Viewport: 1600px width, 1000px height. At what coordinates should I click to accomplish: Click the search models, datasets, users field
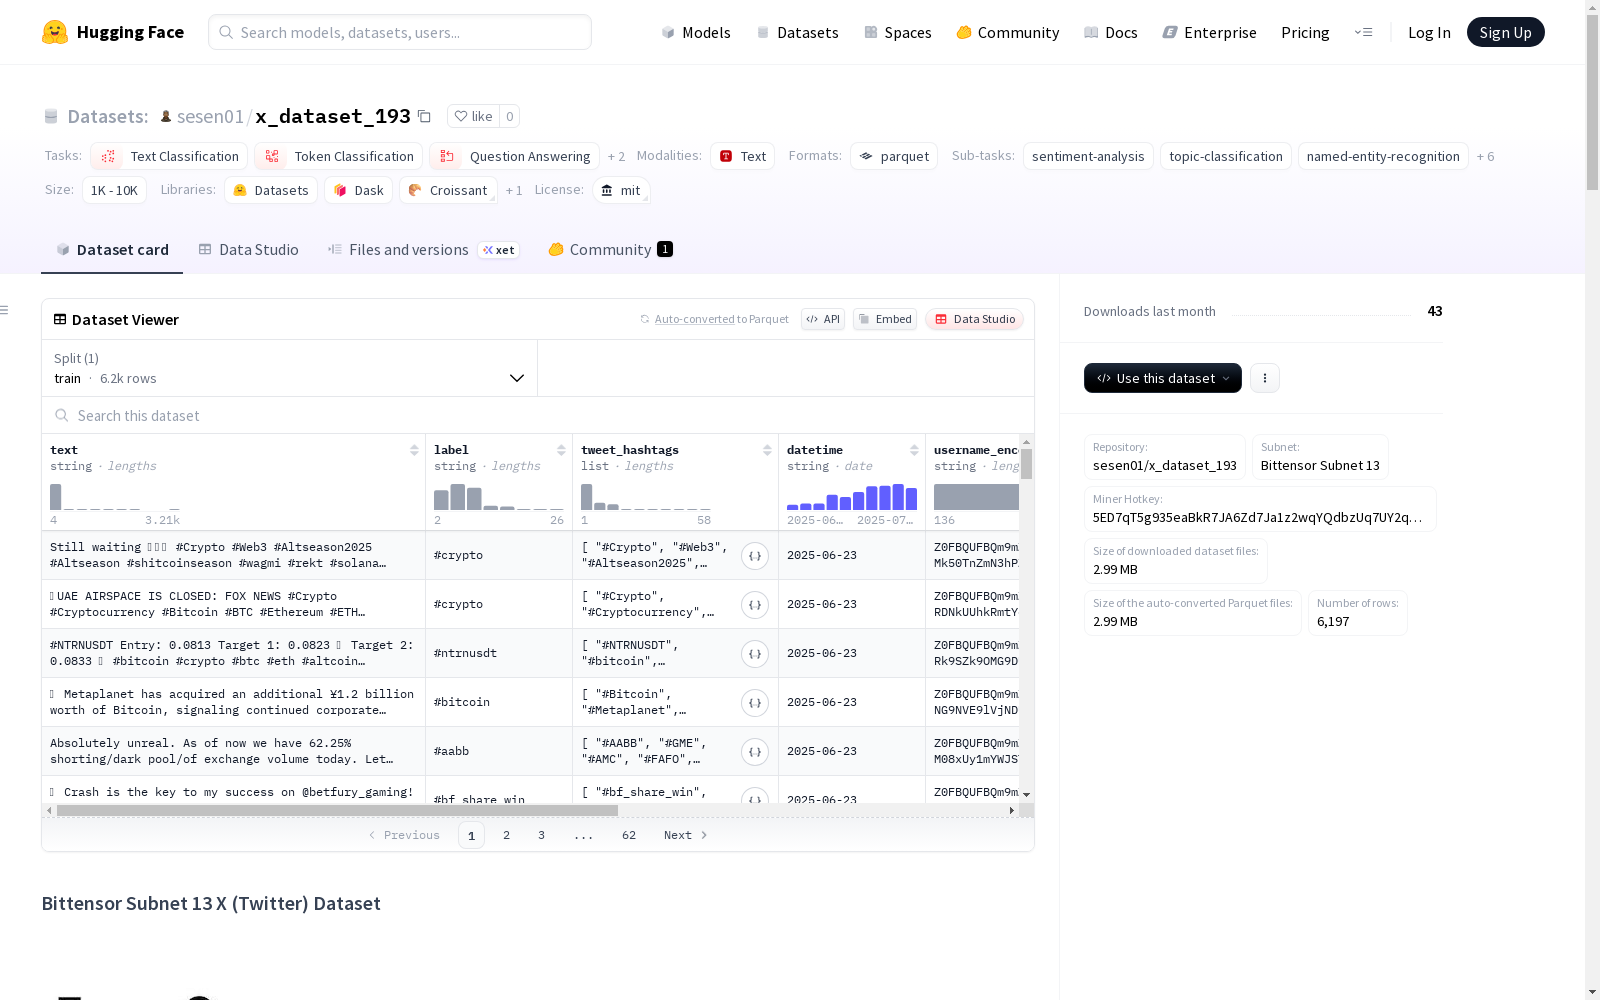click(x=400, y=32)
